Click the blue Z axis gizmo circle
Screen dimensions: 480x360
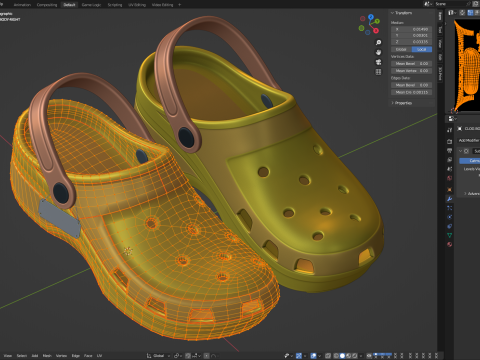[x=371, y=16]
